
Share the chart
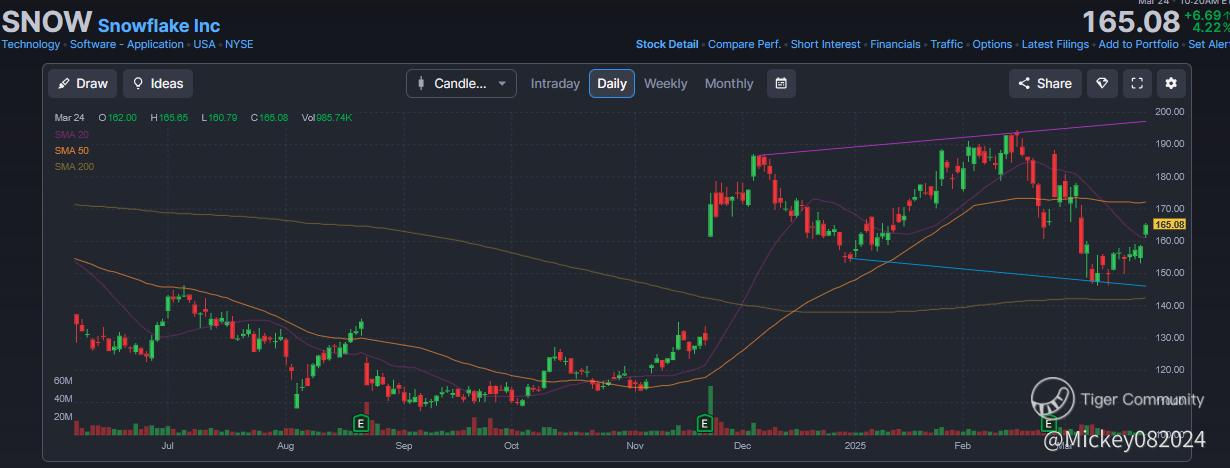click(1045, 83)
